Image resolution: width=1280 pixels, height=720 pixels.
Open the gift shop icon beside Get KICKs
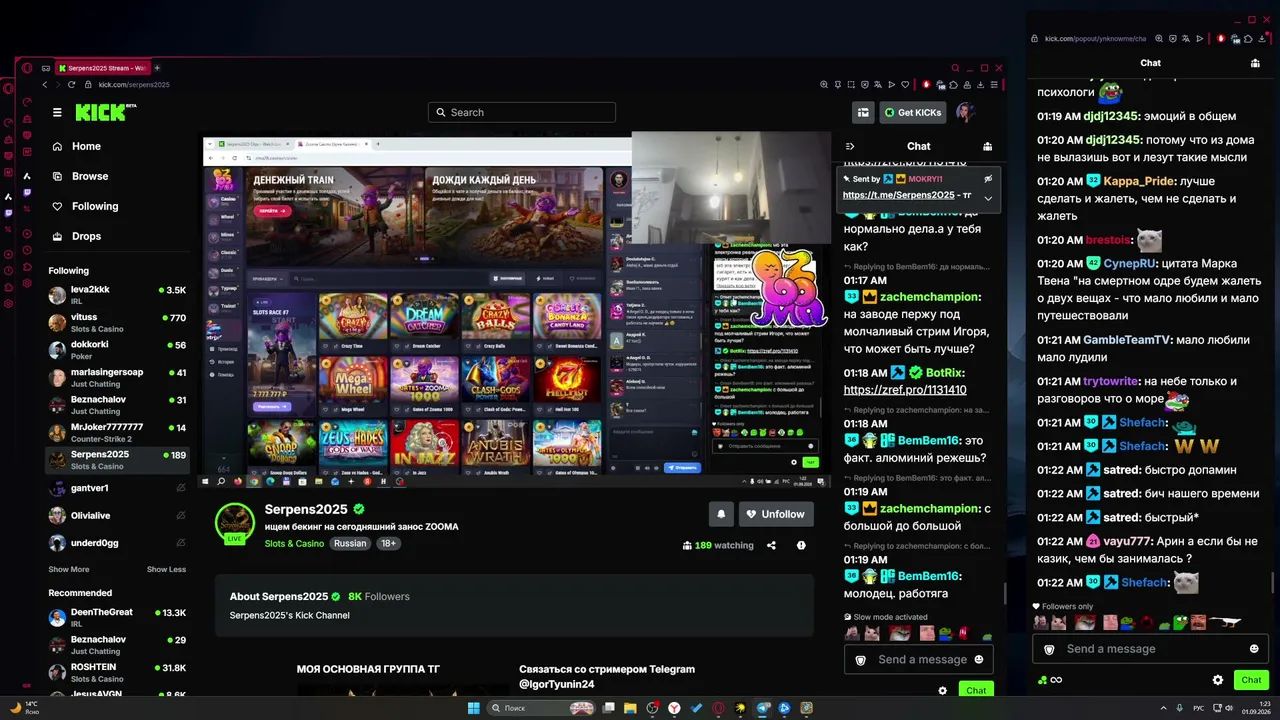863,112
